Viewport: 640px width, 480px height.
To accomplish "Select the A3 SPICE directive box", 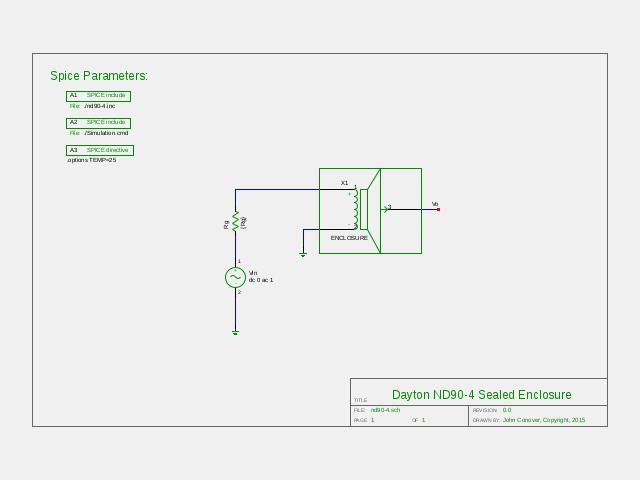I will [100, 150].
